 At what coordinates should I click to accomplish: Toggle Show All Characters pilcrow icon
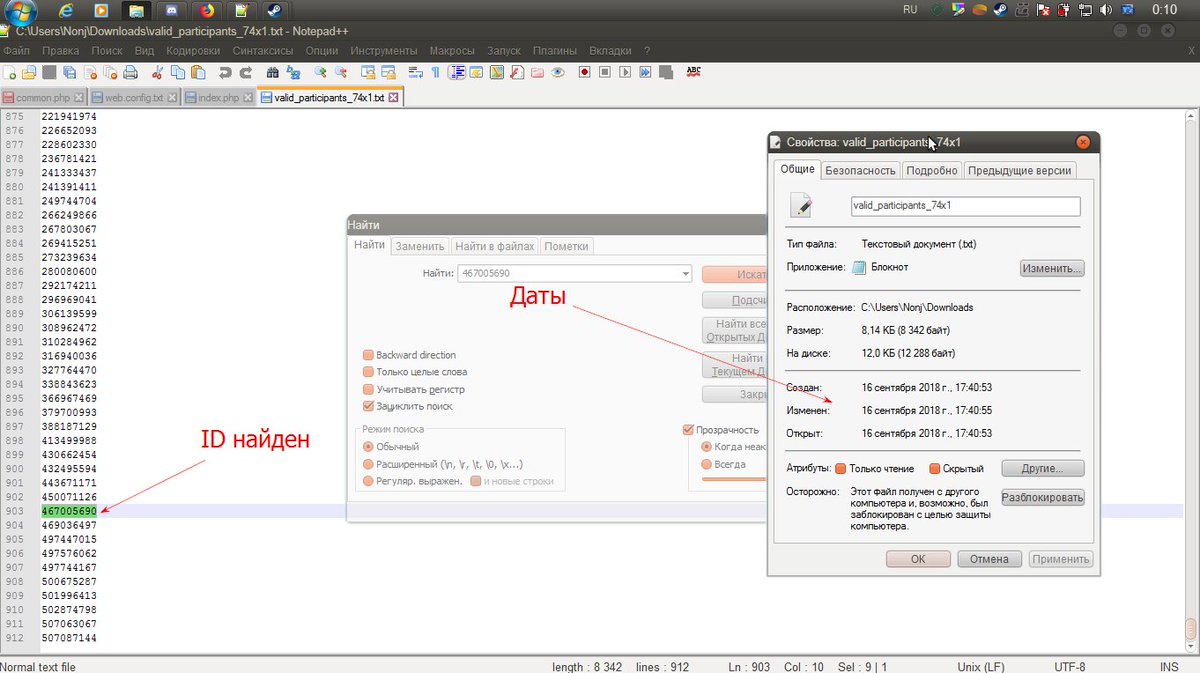(x=436, y=72)
